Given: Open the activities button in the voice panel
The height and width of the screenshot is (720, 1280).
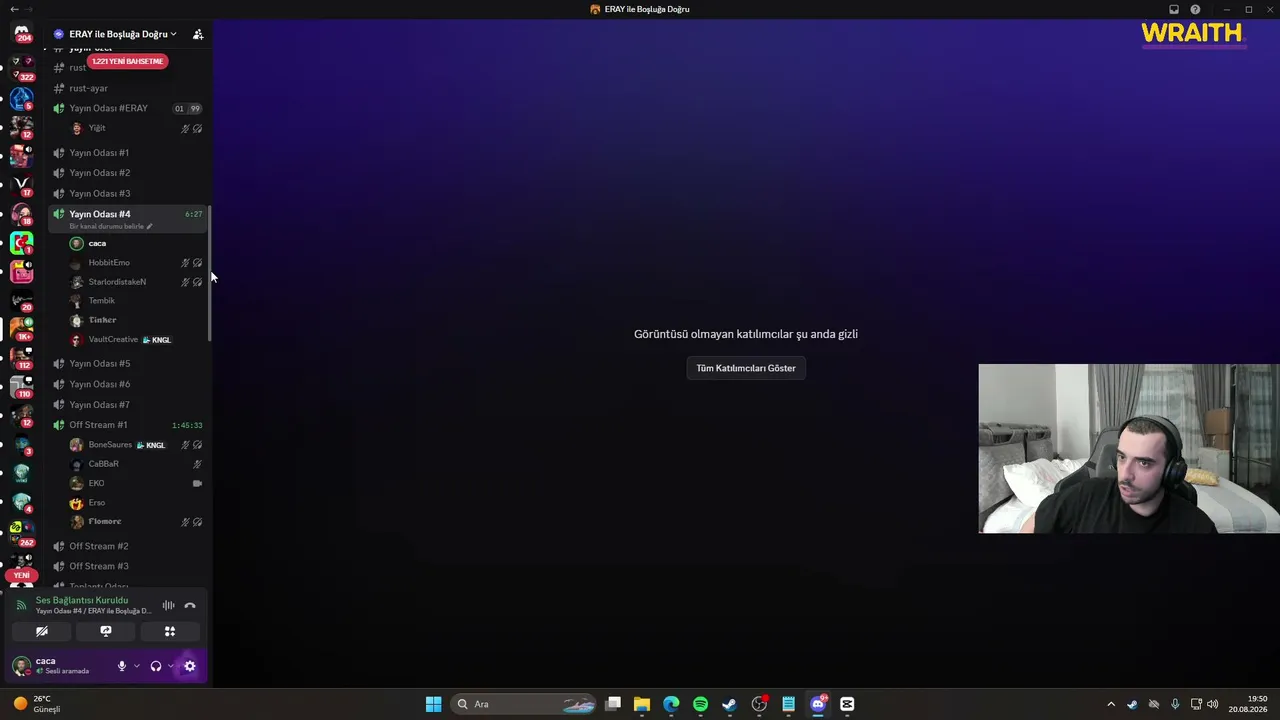Looking at the screenshot, I should (170, 631).
